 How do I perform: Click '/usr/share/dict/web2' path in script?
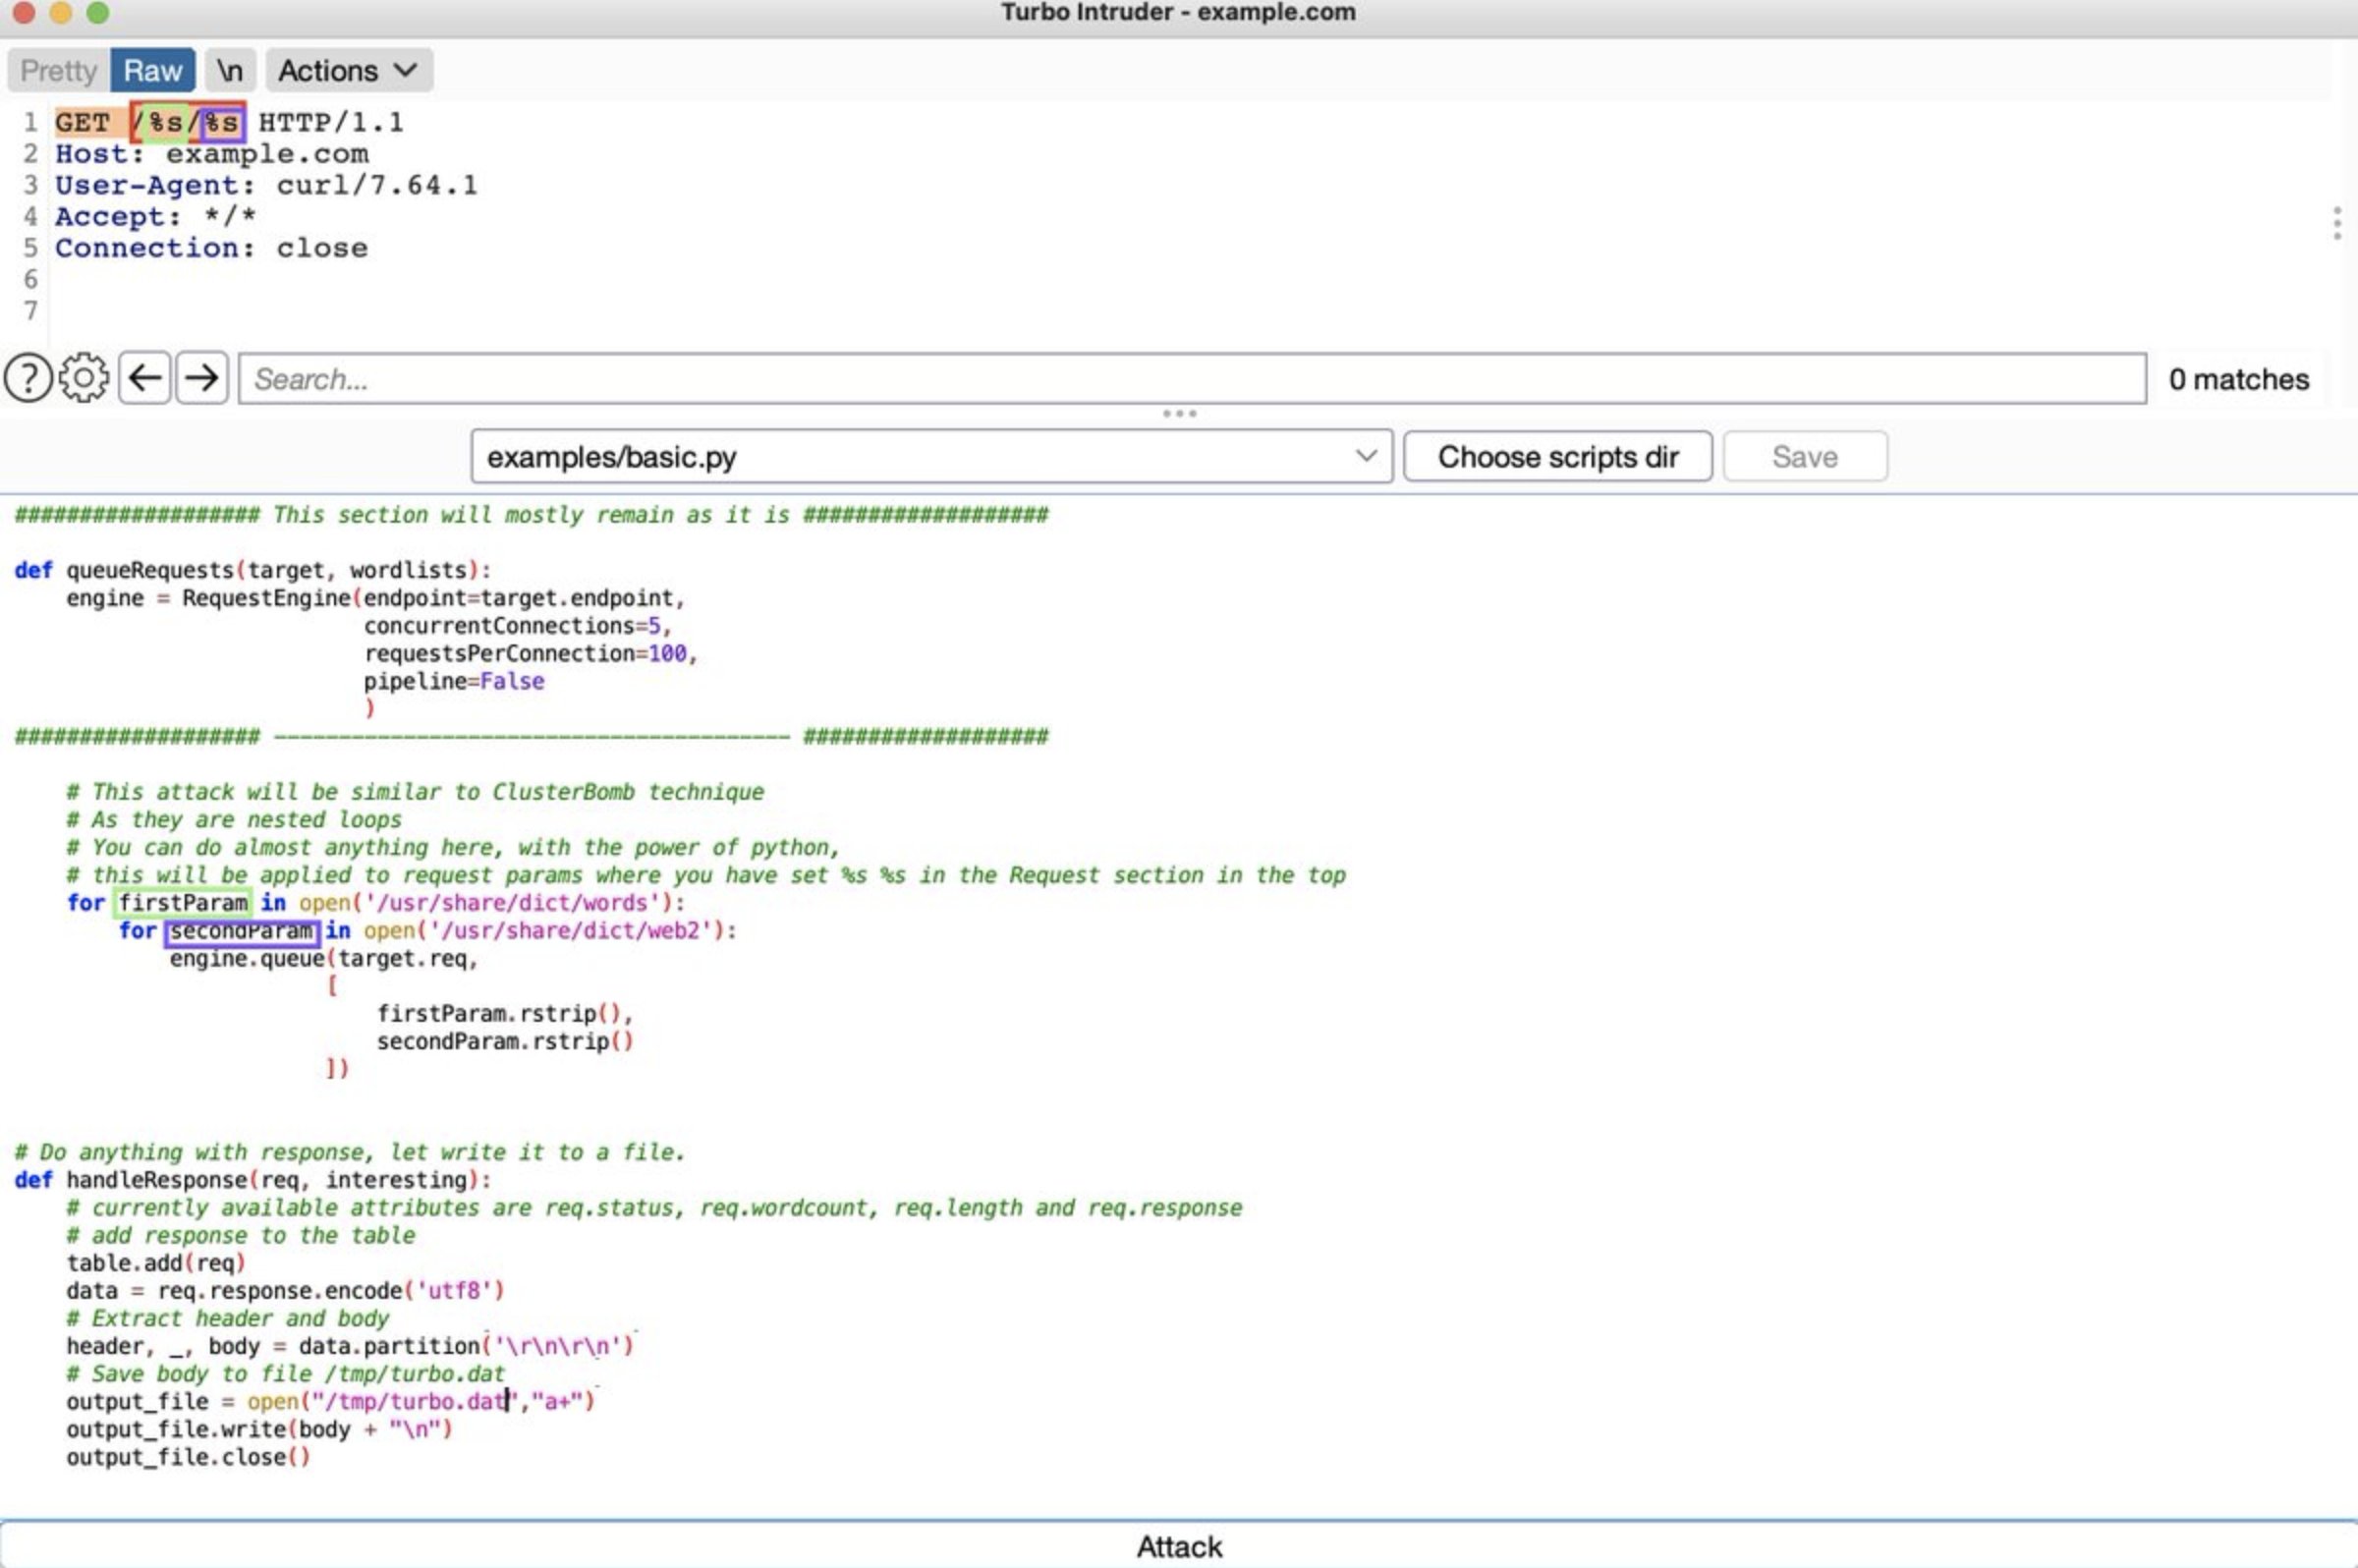[576, 931]
